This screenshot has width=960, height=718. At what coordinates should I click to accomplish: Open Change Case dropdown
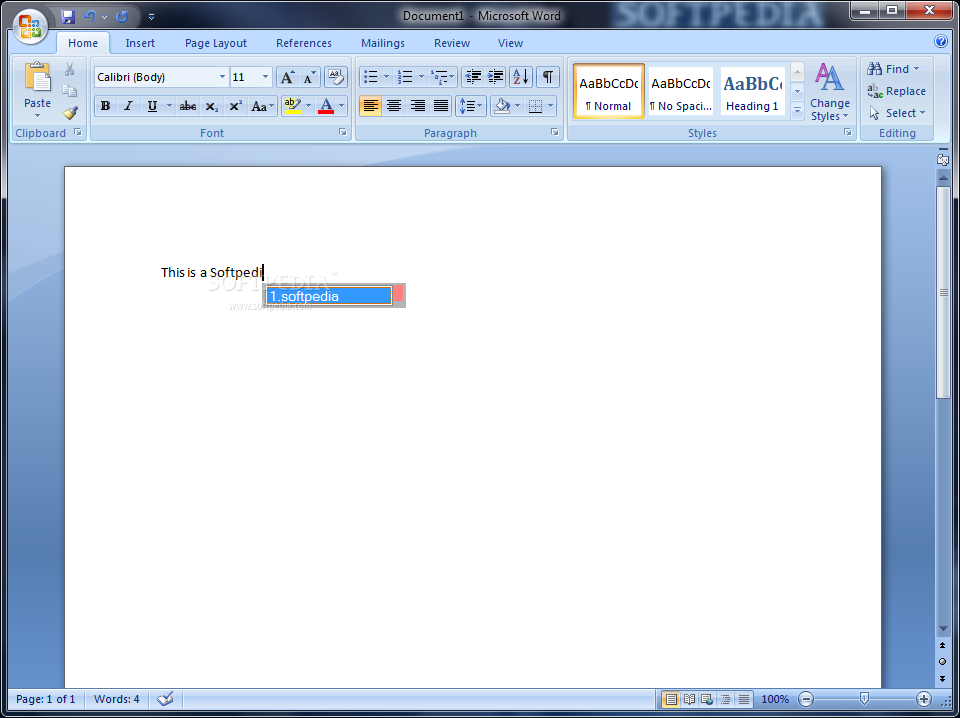click(x=263, y=107)
